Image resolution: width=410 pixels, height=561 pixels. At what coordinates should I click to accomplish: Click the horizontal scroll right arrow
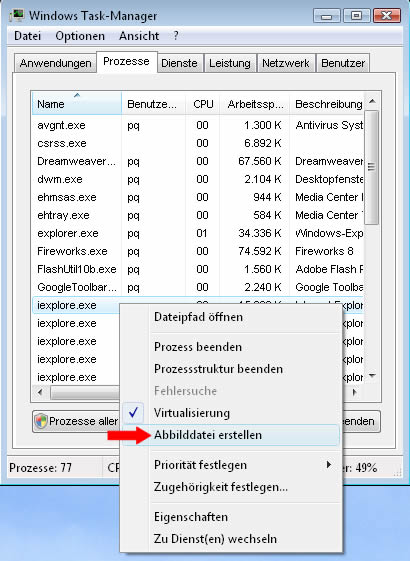click(x=355, y=392)
